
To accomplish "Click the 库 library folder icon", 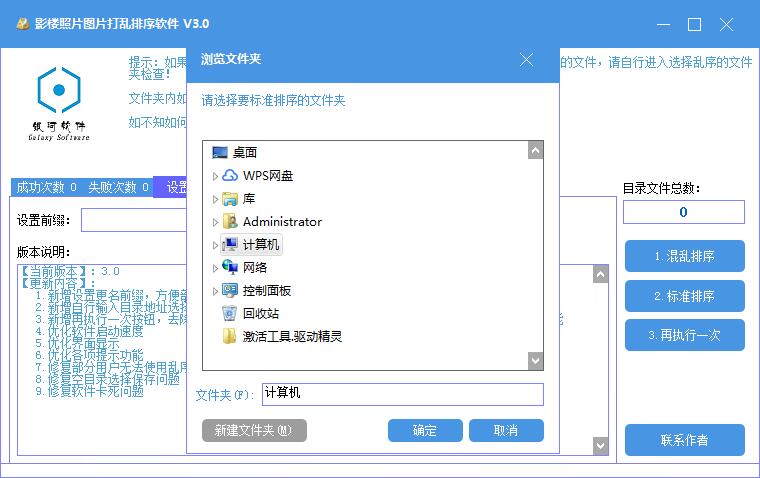I will [x=230, y=199].
